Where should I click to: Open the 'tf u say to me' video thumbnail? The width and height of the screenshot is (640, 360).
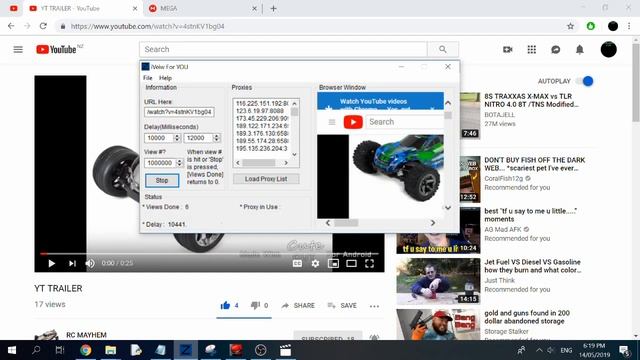coord(438,231)
